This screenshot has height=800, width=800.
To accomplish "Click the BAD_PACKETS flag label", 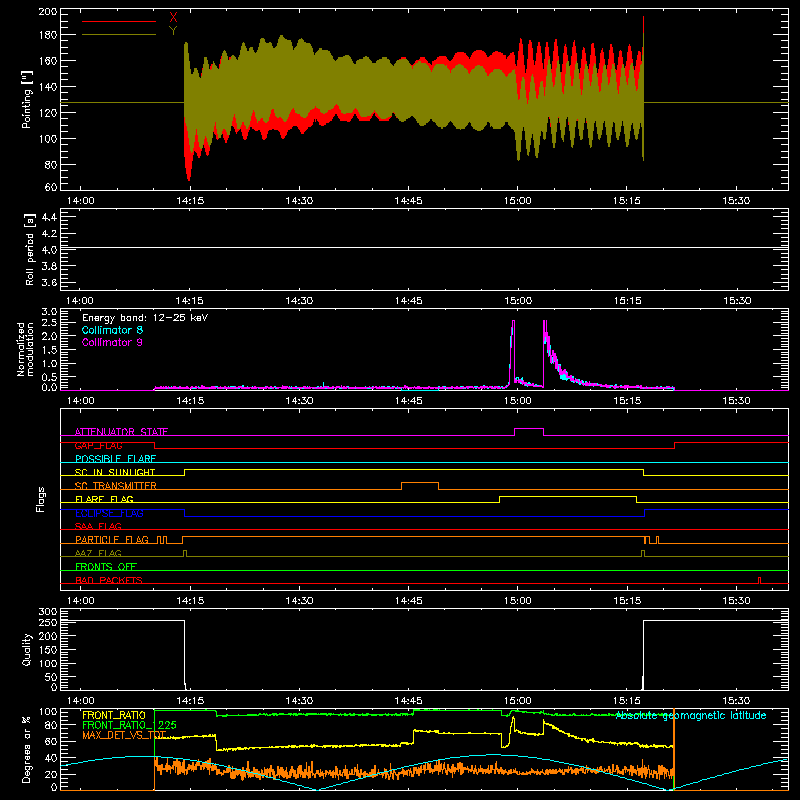I will click(x=109, y=580).
